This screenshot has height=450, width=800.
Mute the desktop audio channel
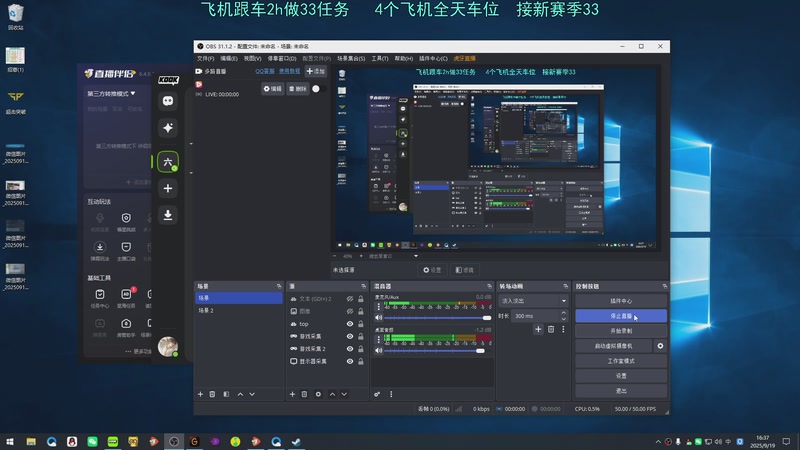tap(379, 351)
